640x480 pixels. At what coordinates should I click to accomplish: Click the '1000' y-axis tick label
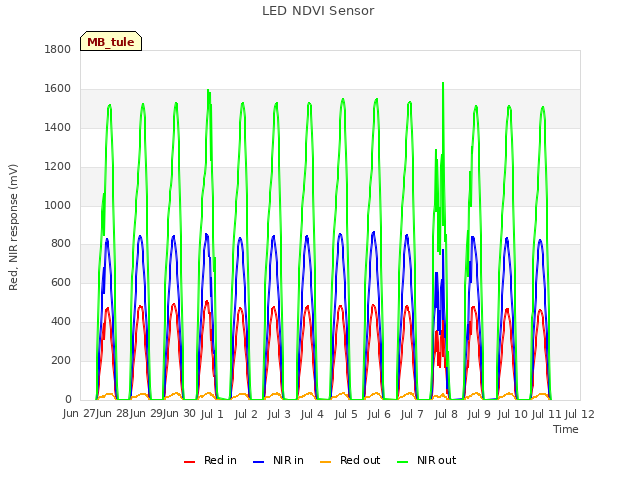pyautogui.click(x=58, y=205)
